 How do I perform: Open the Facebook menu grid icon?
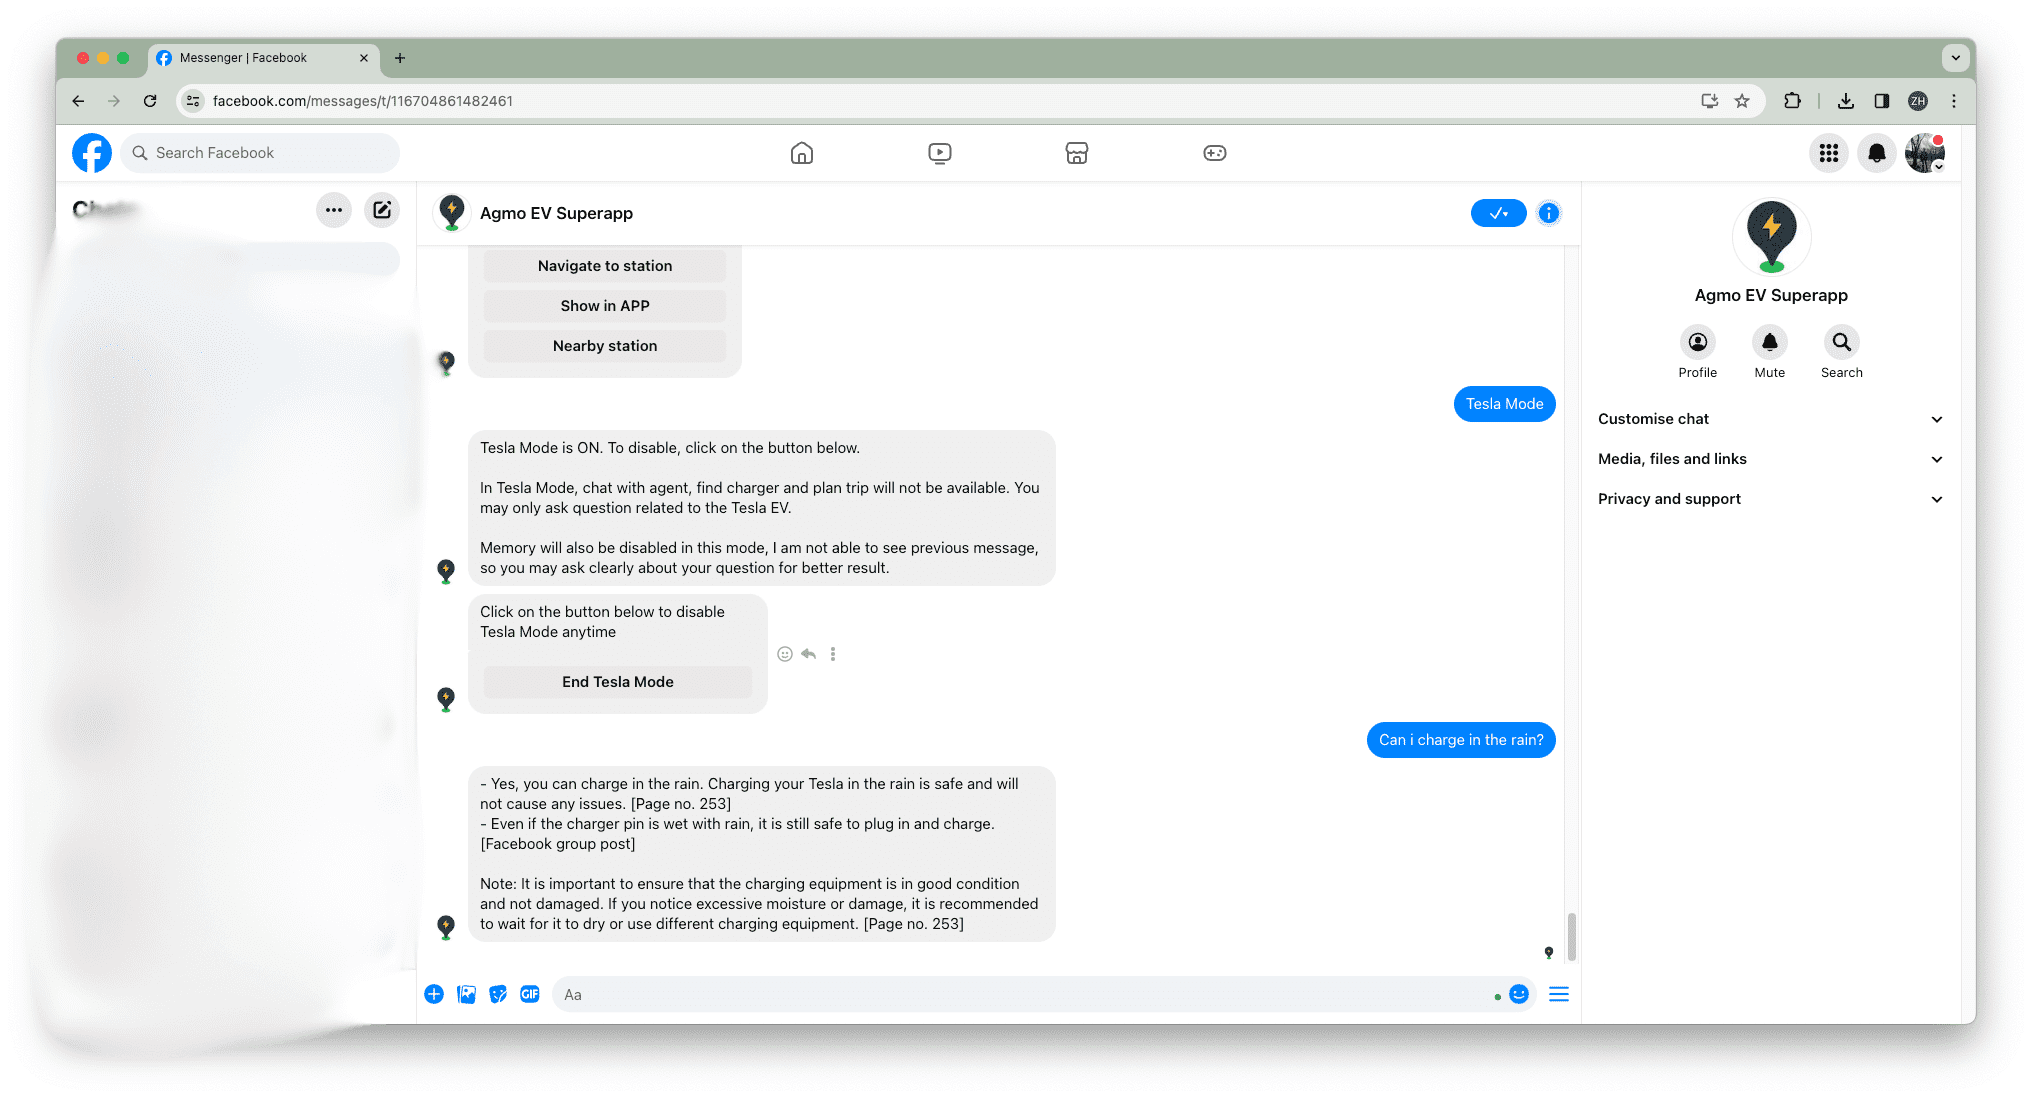coord(1829,153)
